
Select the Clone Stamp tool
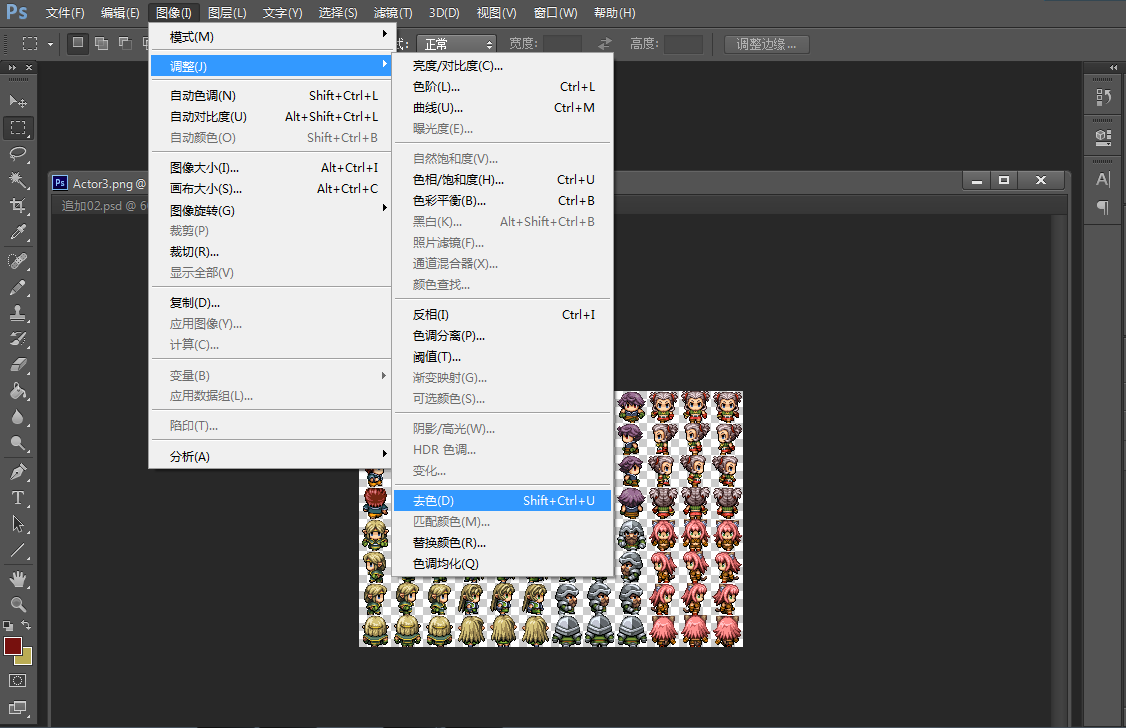[x=18, y=313]
